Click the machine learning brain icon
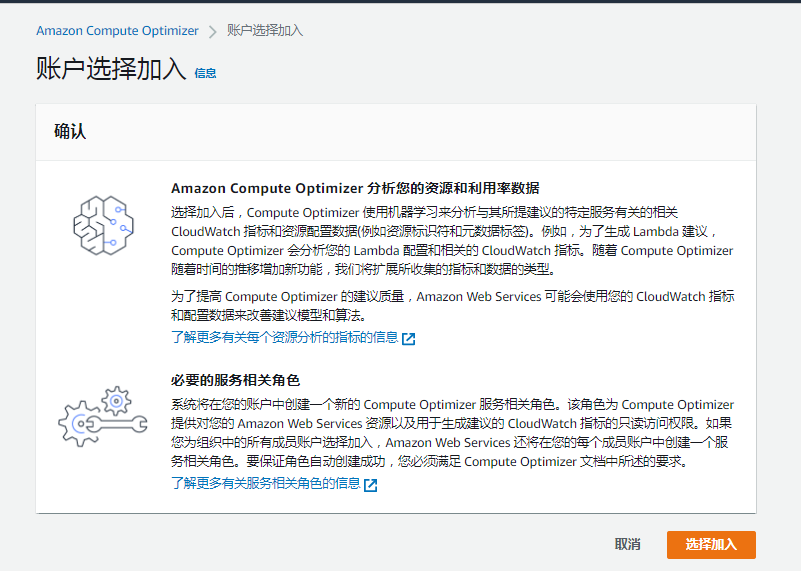The height and width of the screenshot is (571, 801). coord(104,225)
